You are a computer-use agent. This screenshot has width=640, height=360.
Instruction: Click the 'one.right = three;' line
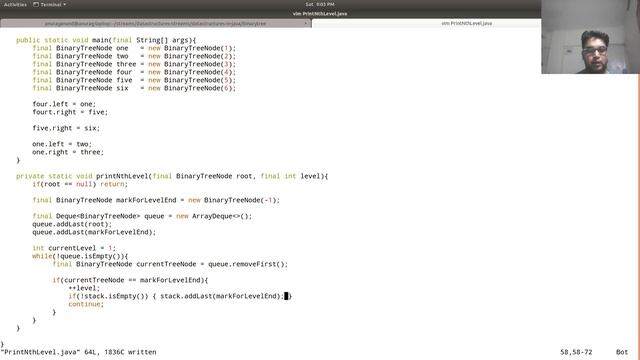pos(68,152)
